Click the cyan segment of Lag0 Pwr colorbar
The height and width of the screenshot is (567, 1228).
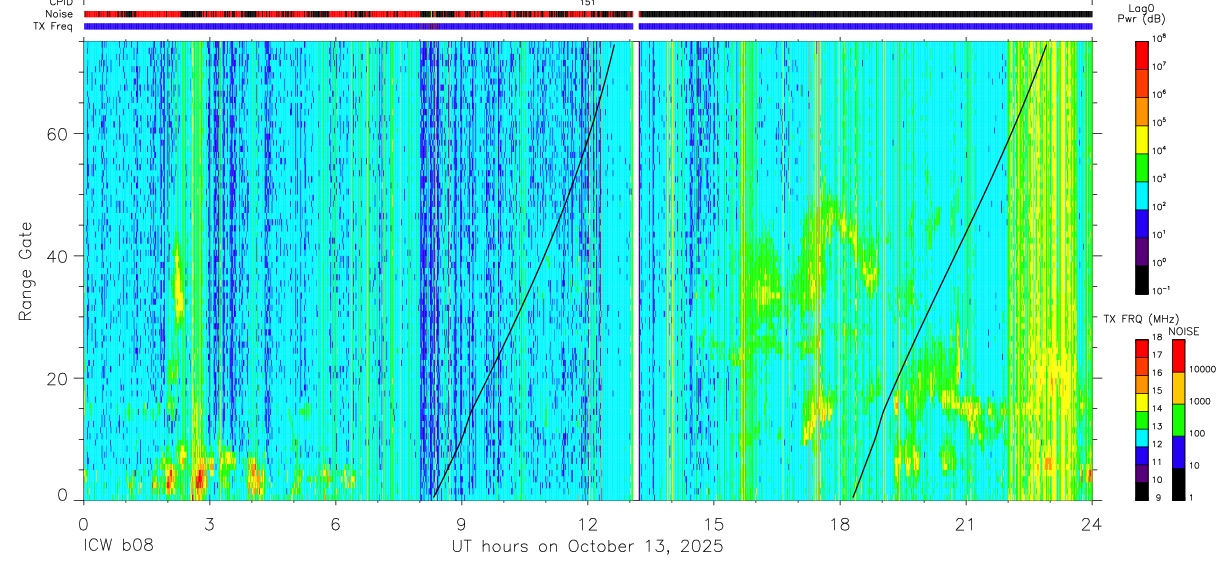pos(1142,194)
